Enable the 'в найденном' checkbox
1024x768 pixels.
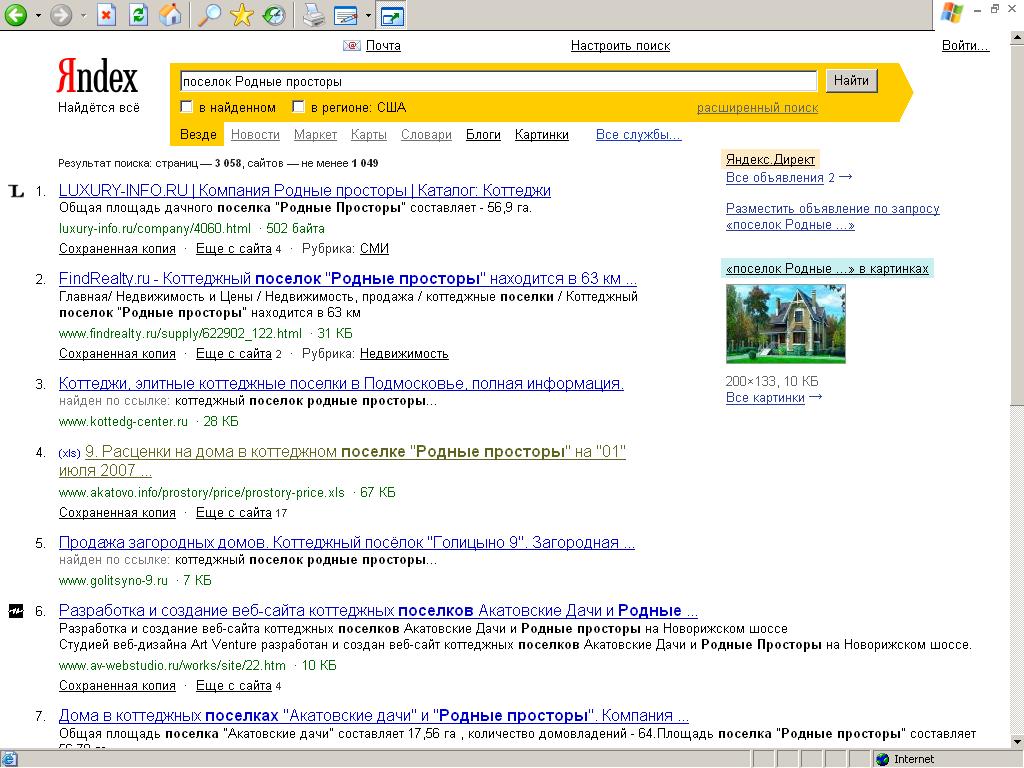[186, 105]
